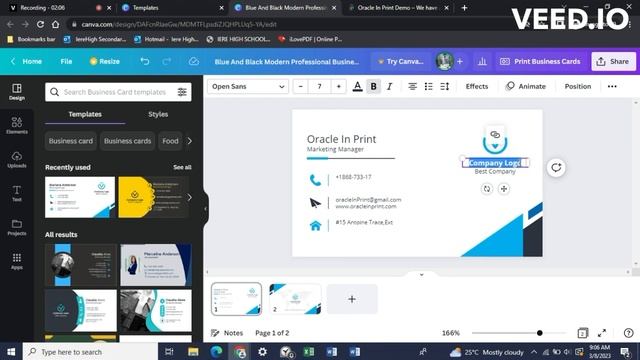Click the Share button
640x360 pixels.
click(x=613, y=62)
